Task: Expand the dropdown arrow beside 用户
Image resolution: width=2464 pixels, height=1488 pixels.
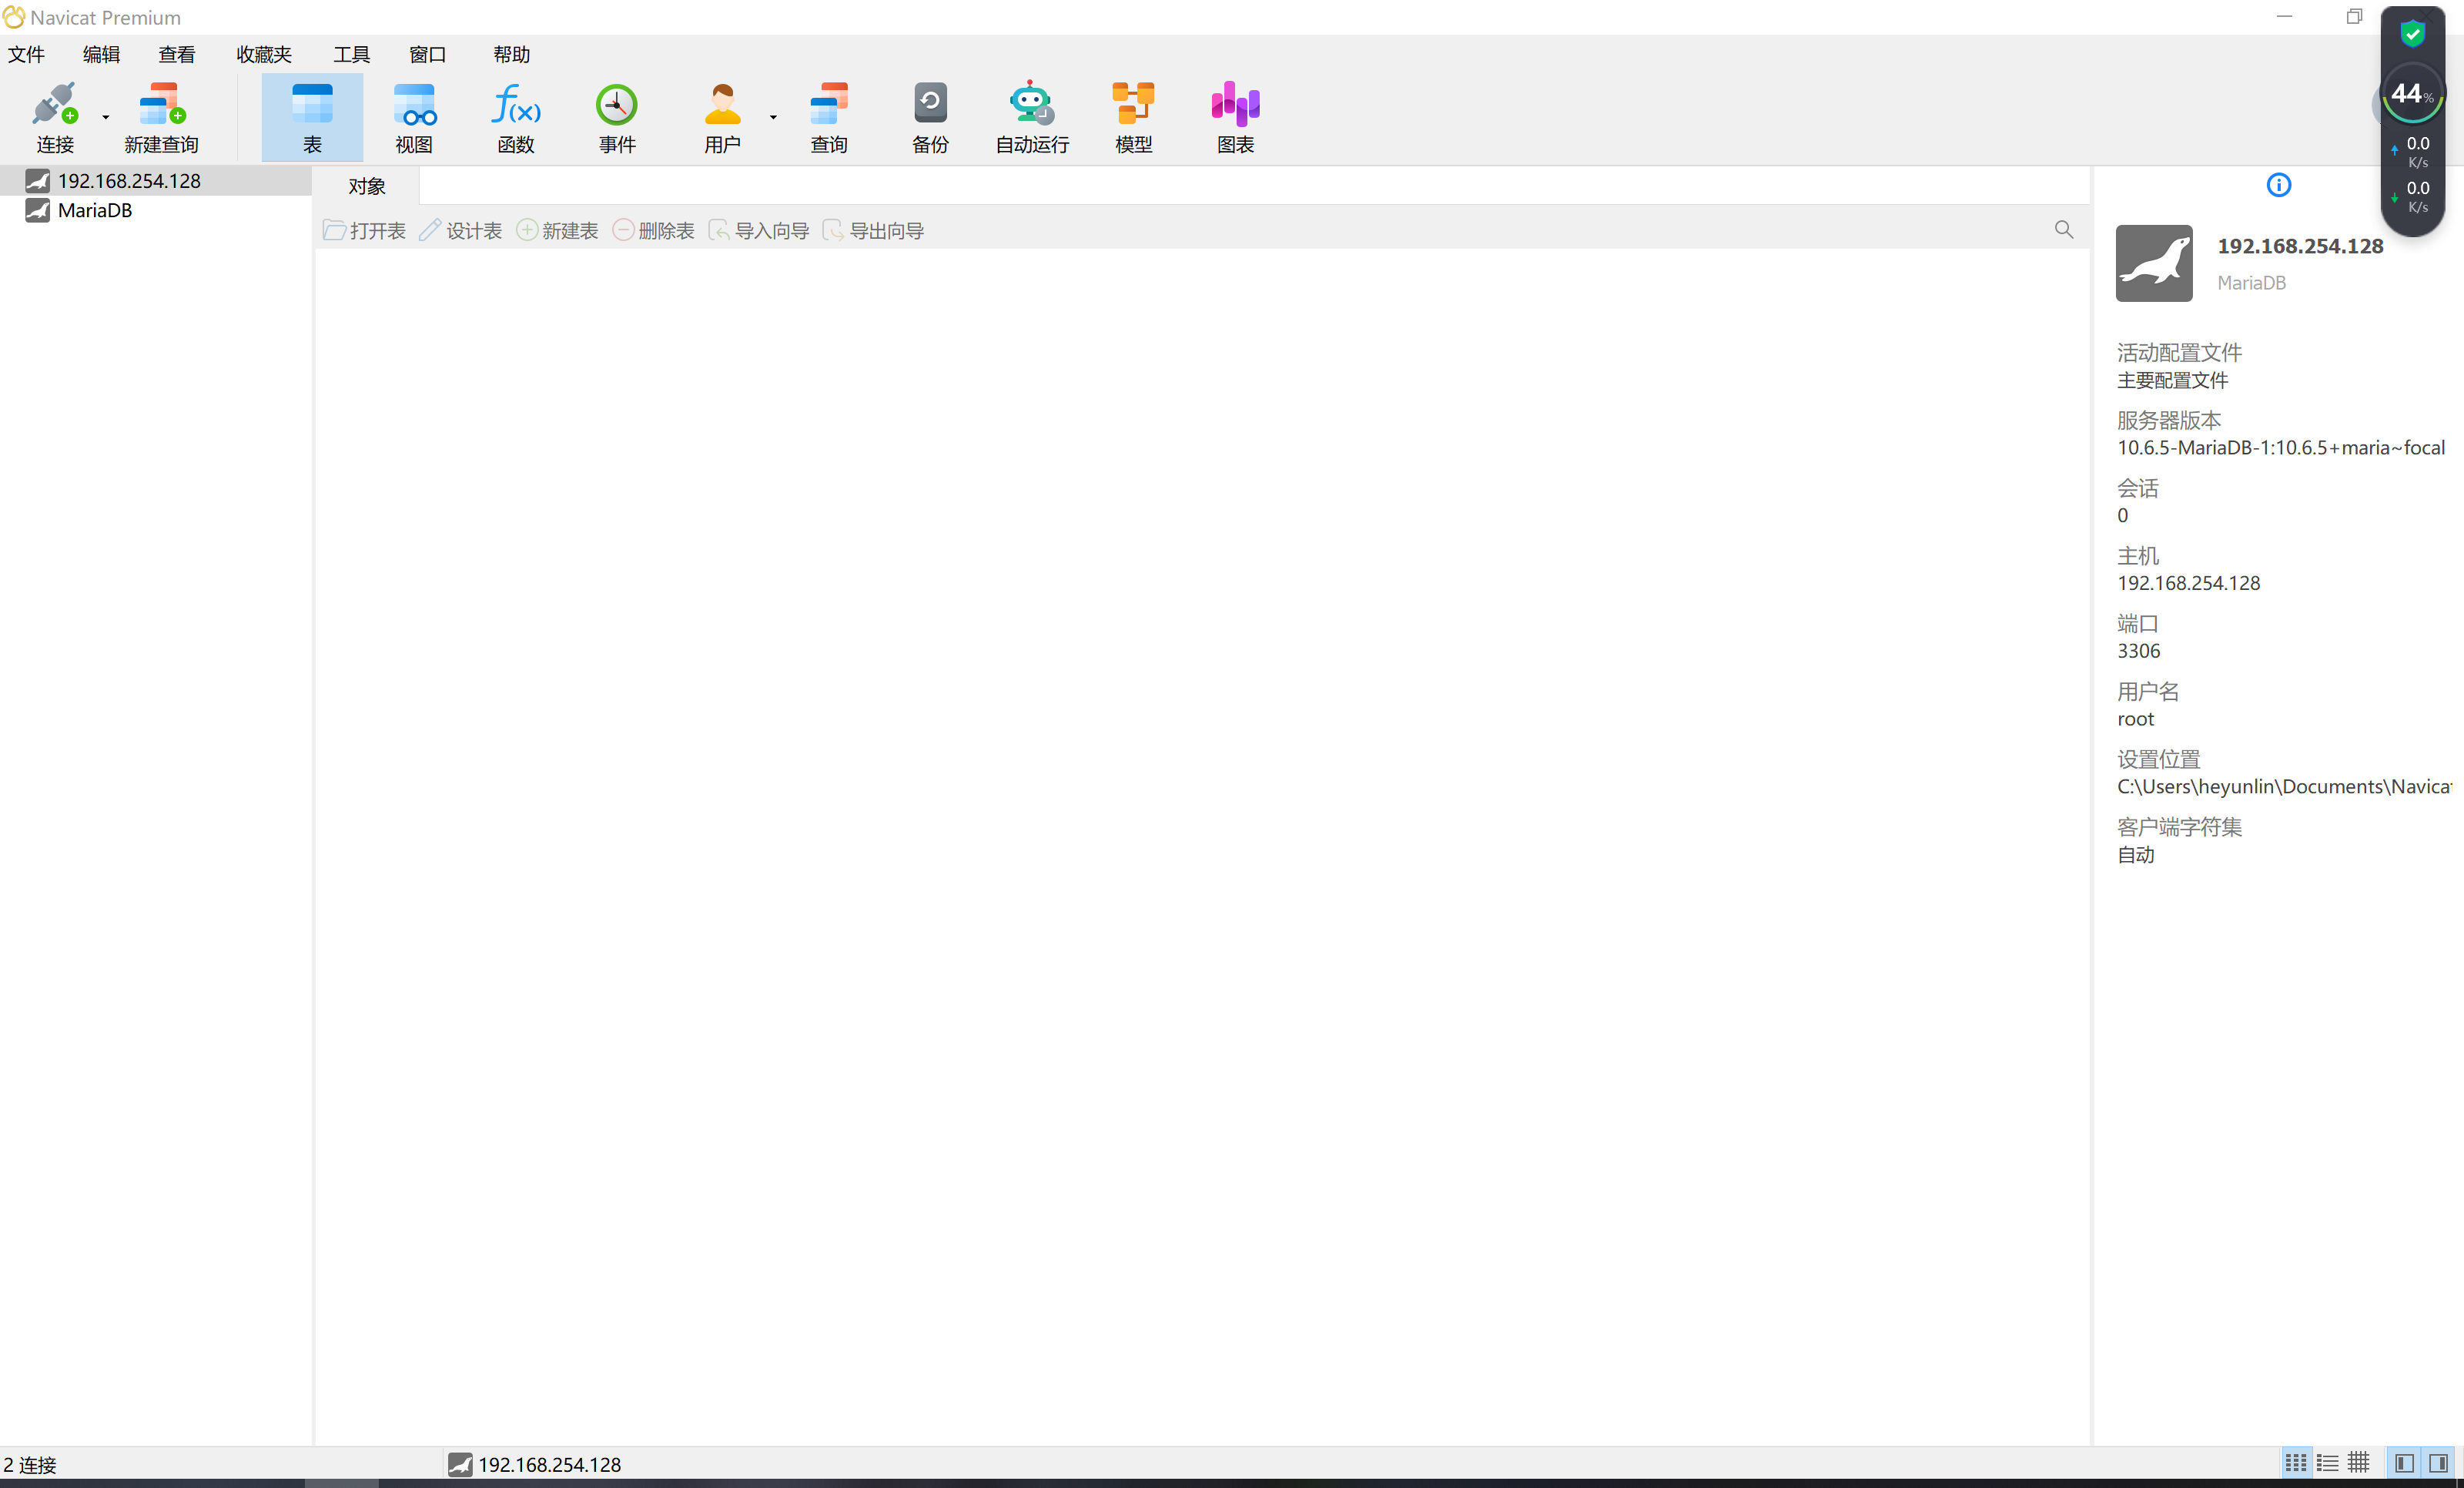Action: [x=773, y=118]
